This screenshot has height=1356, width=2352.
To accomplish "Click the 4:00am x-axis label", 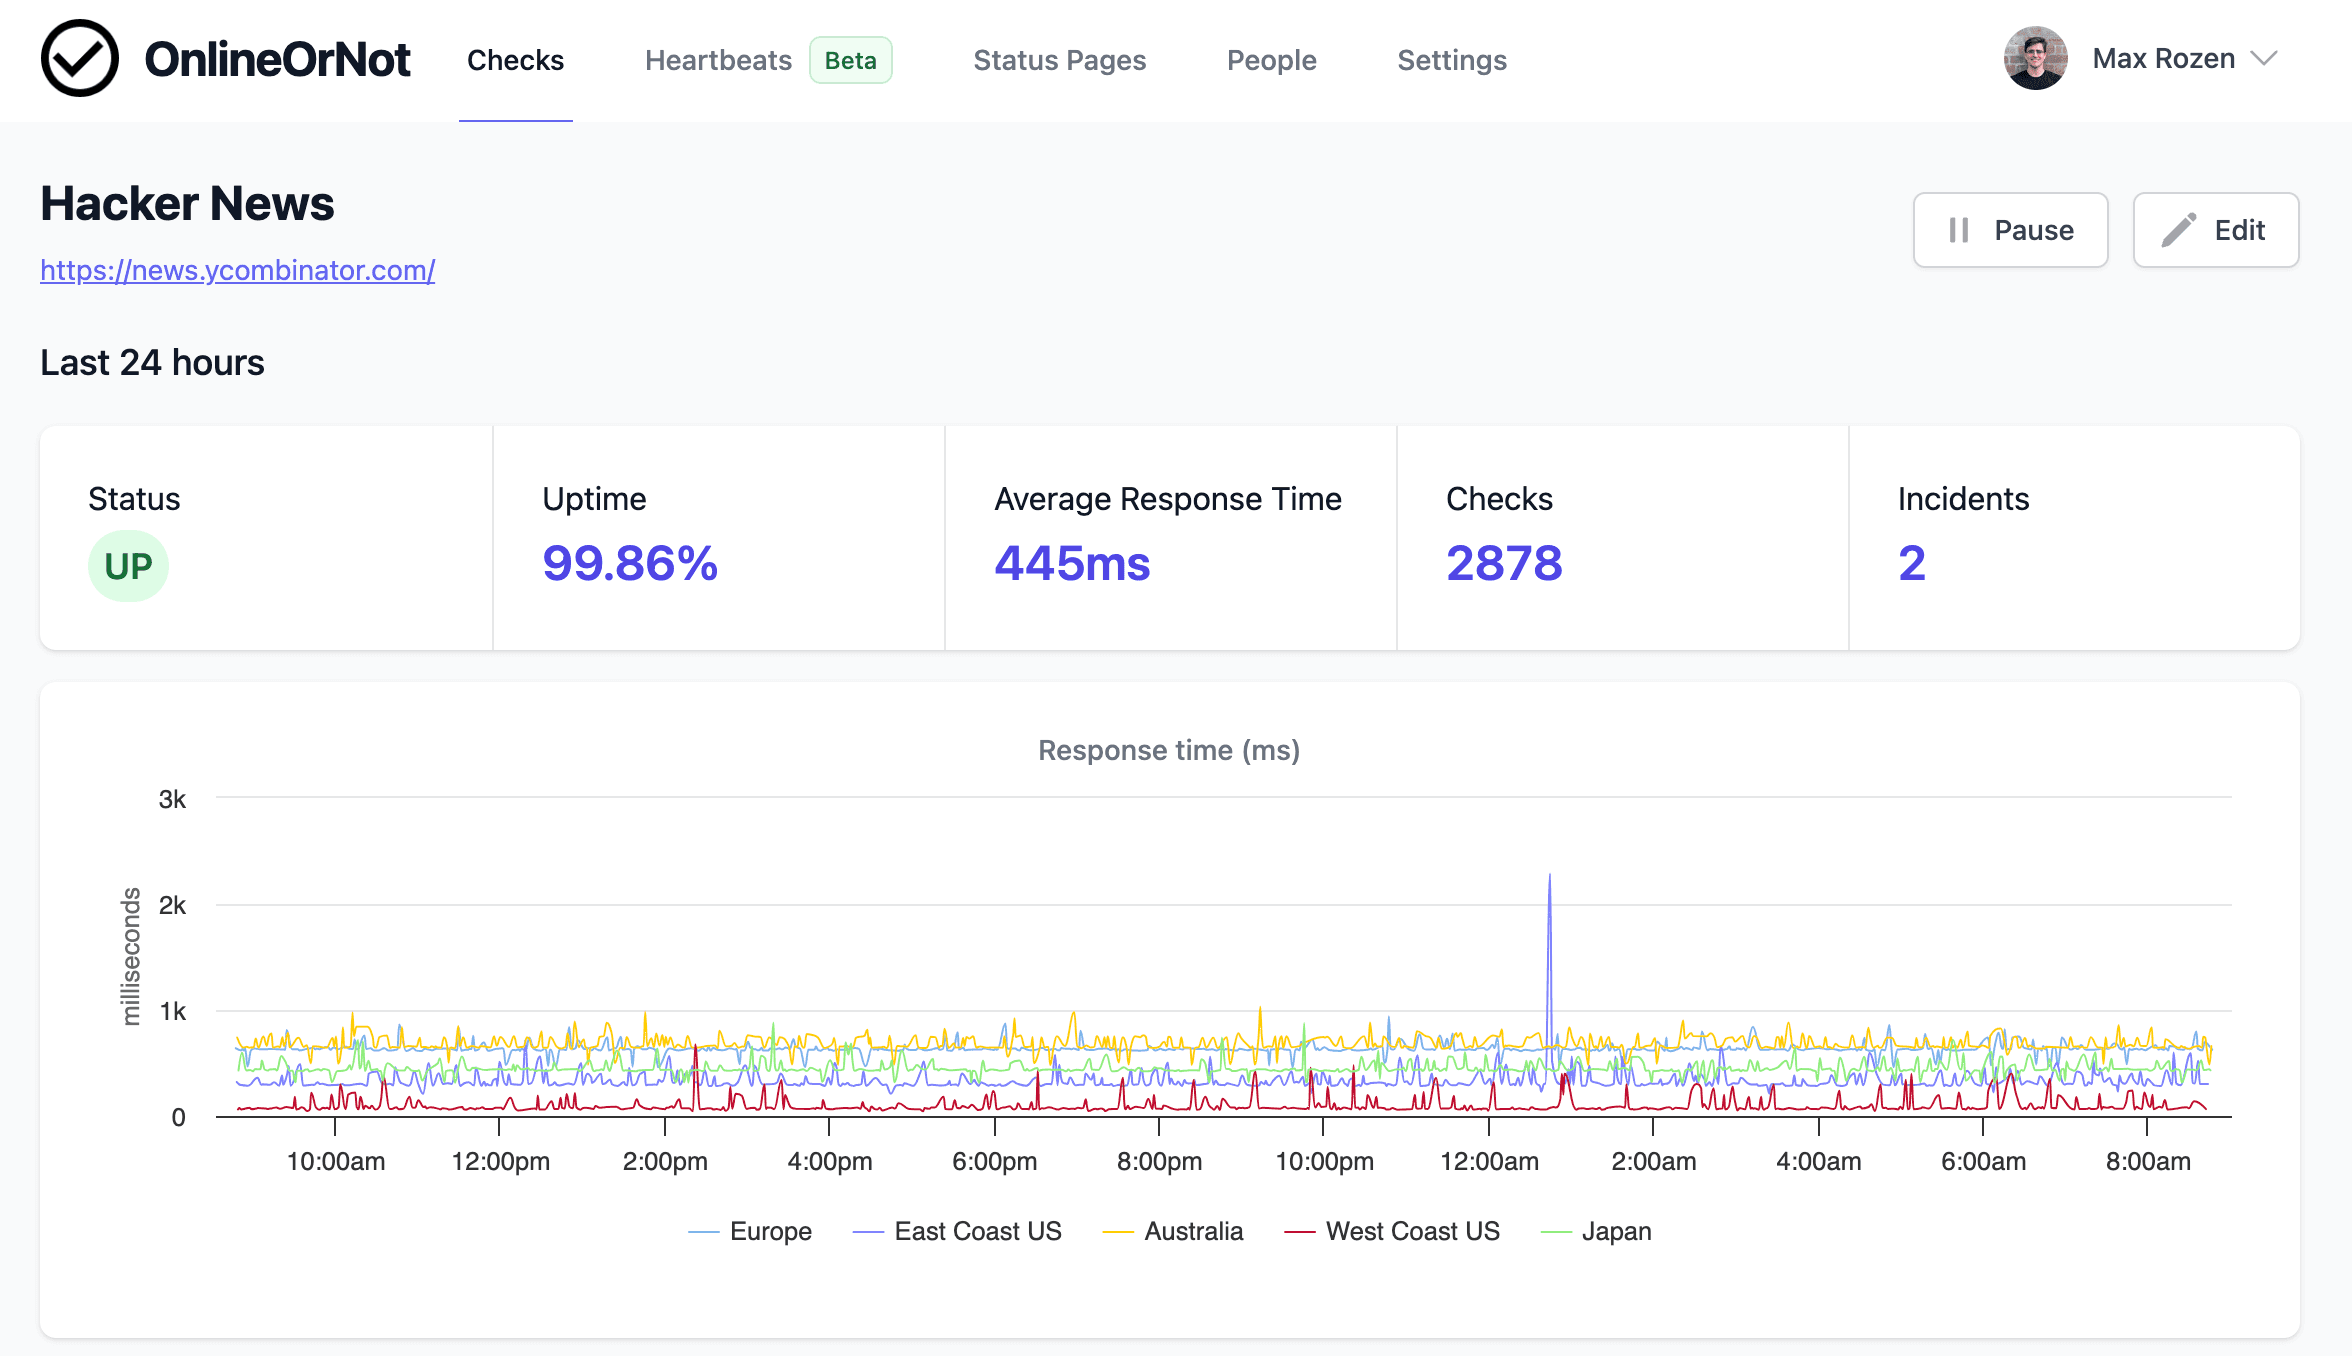I will pos(1818,1161).
